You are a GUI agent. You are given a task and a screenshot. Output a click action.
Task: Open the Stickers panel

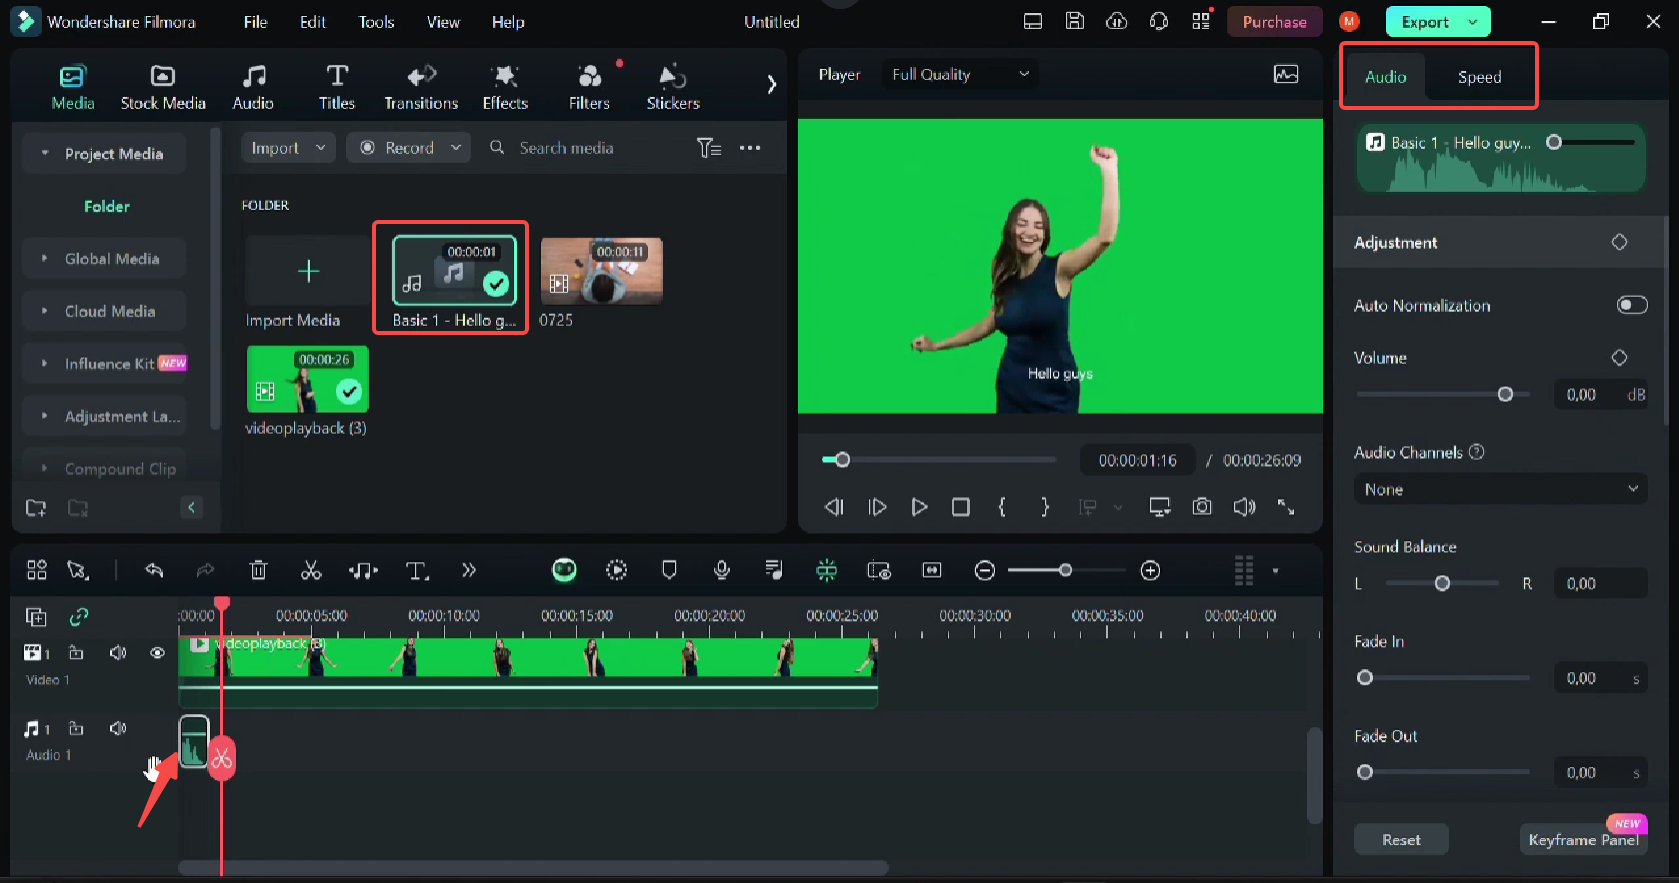point(672,87)
